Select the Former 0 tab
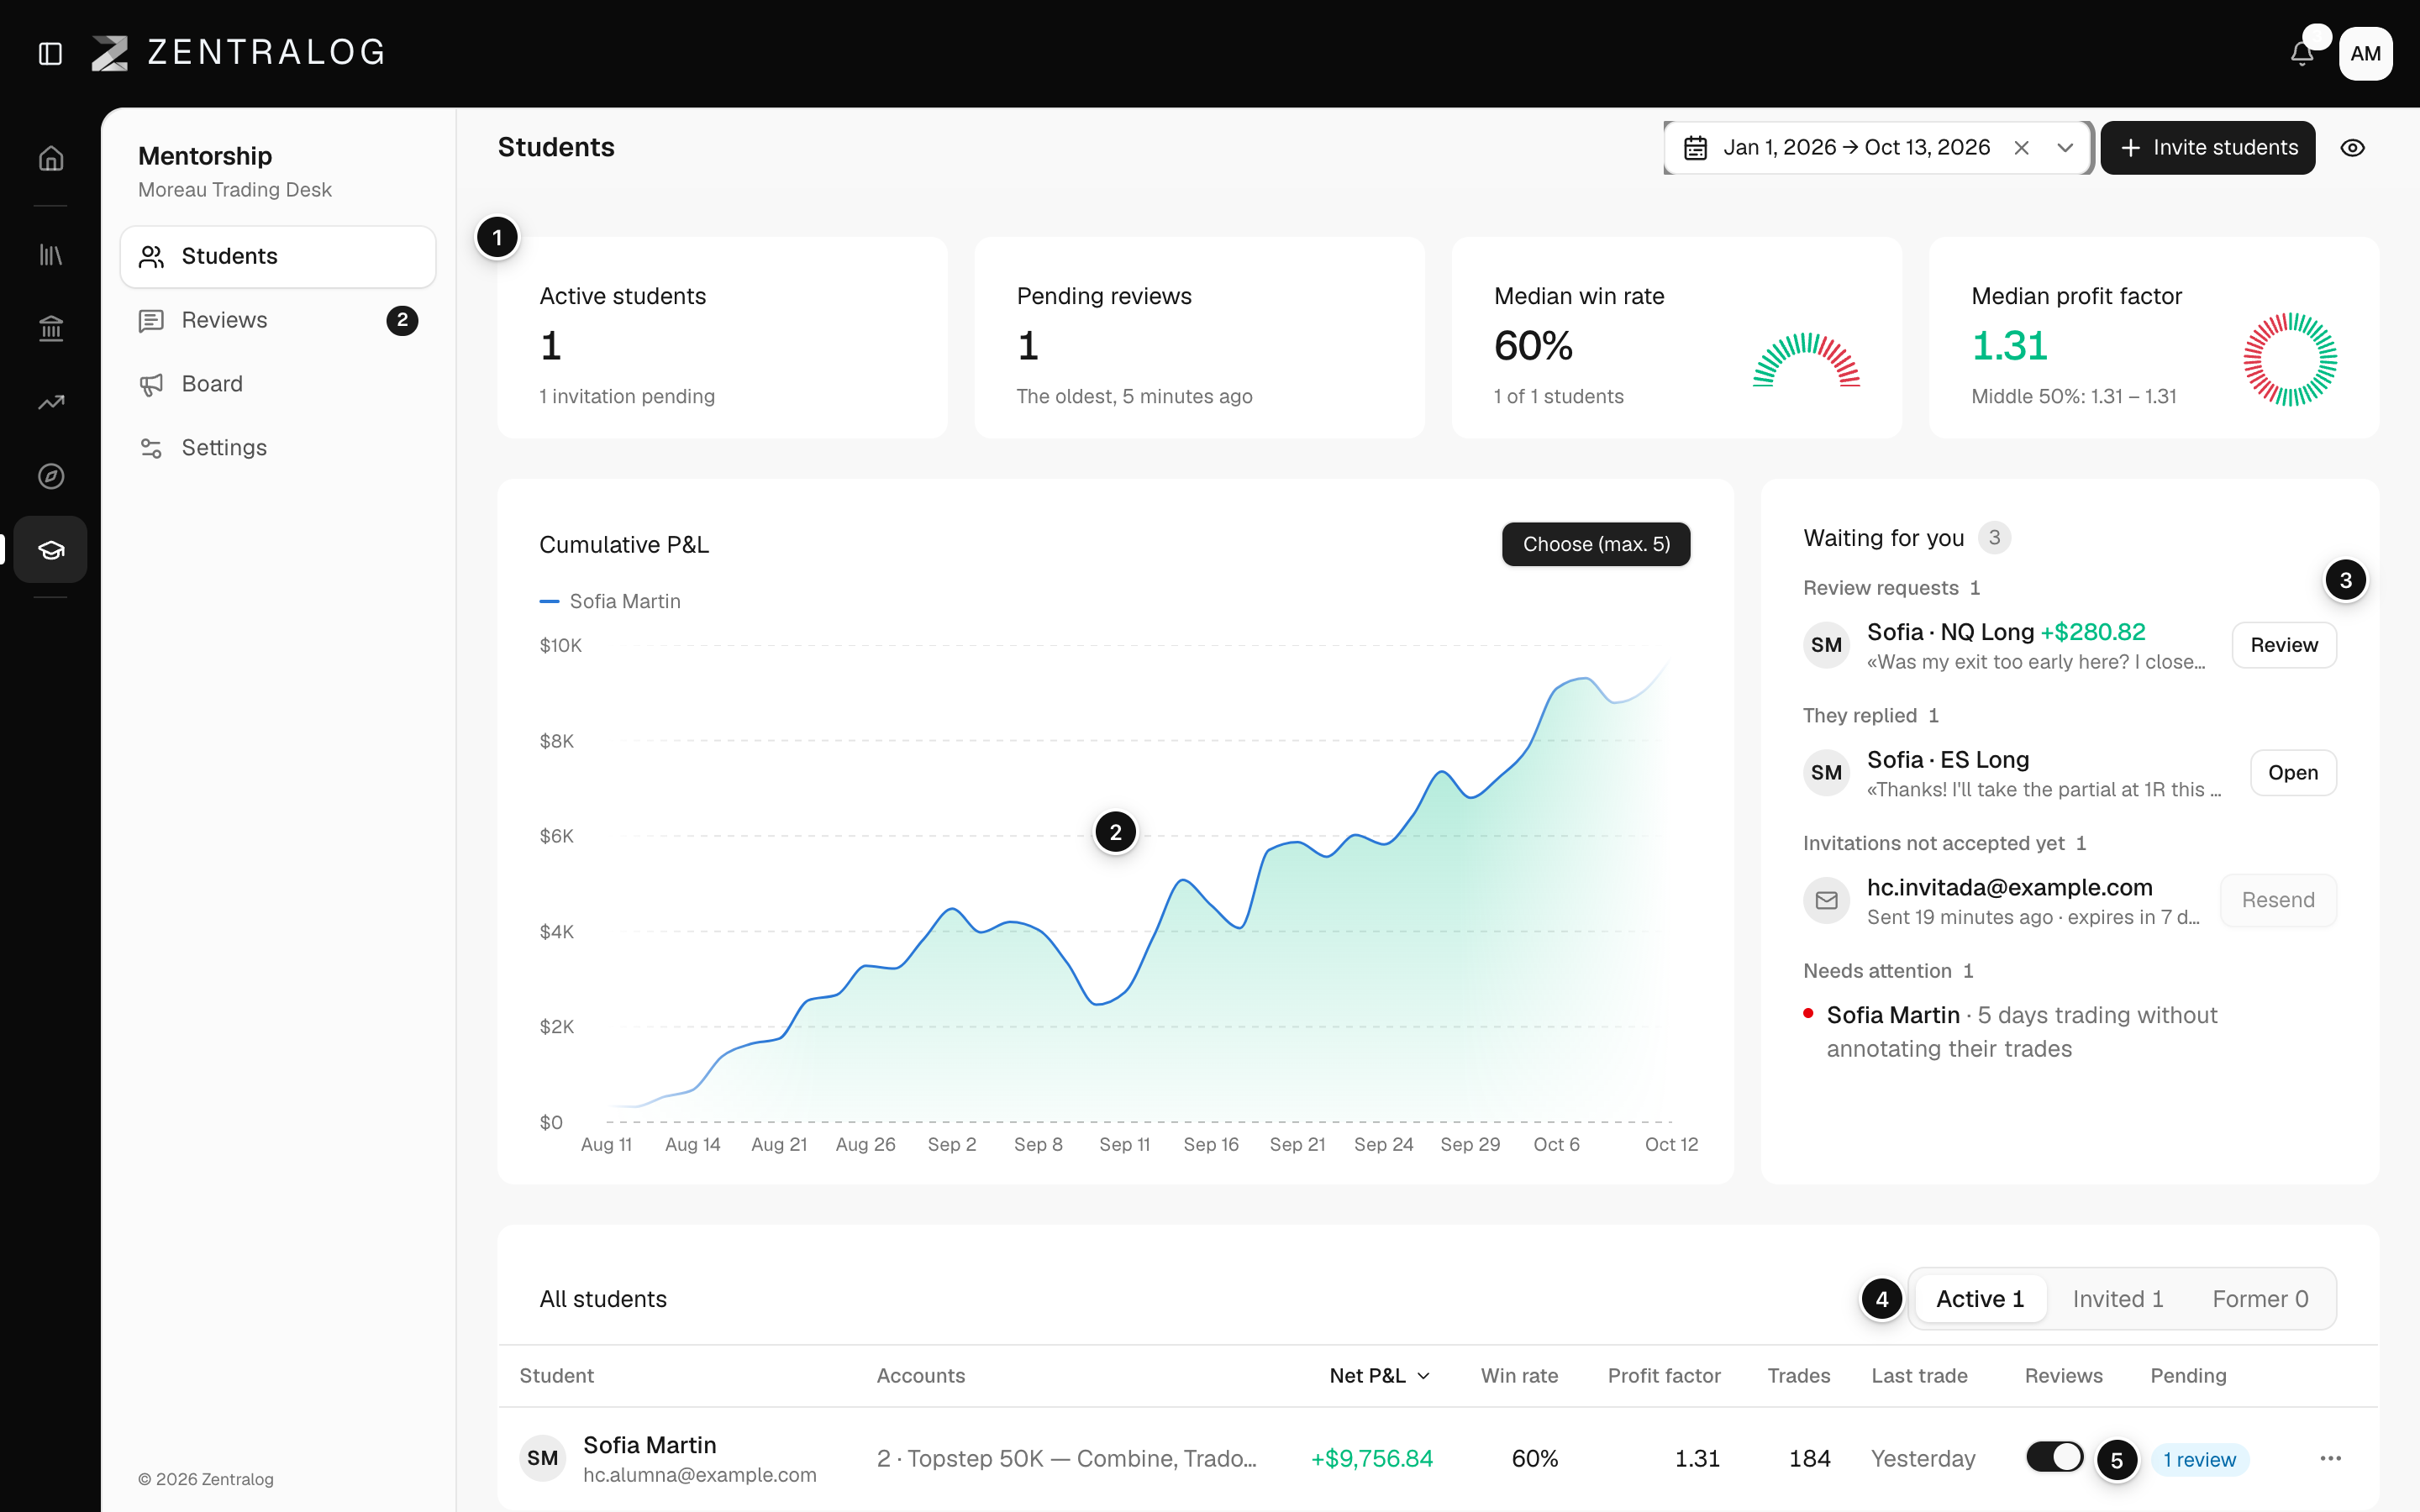2420x1512 pixels. click(x=2260, y=1299)
